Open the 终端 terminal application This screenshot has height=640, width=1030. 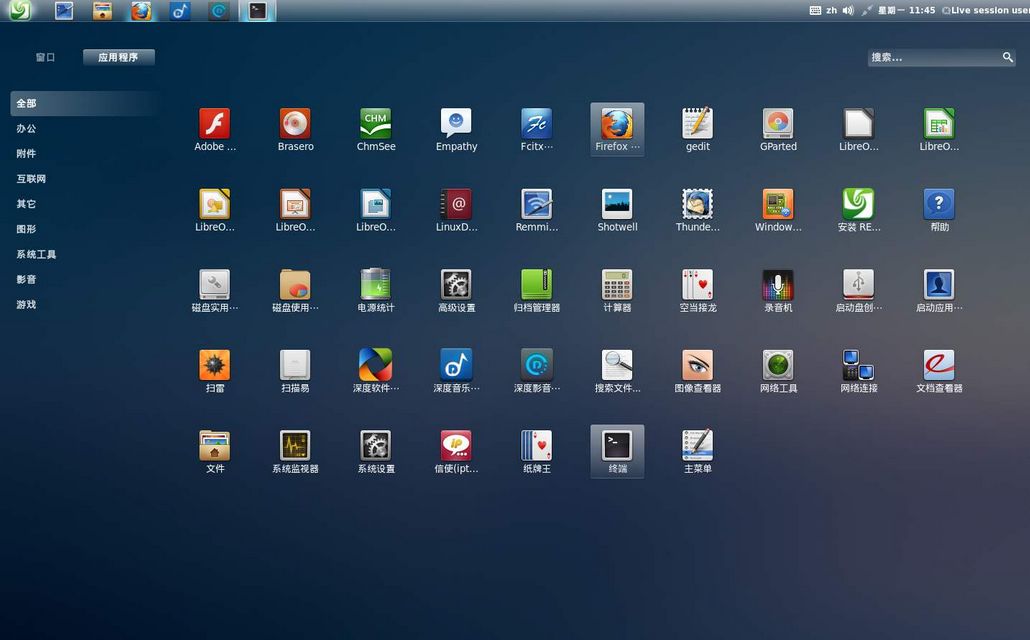pyautogui.click(x=617, y=446)
